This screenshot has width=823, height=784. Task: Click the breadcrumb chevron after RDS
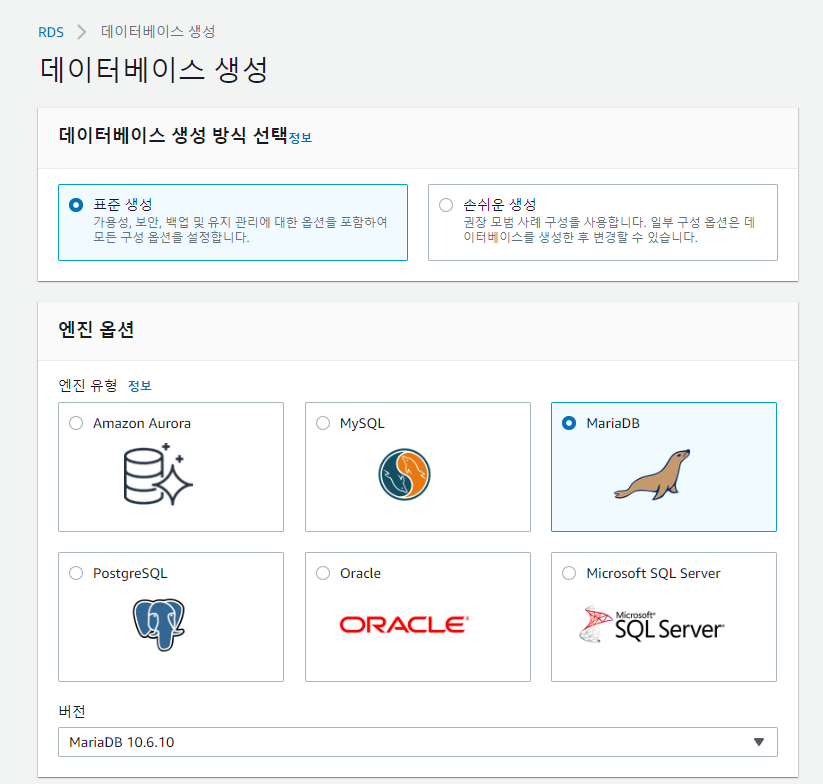click(x=81, y=32)
